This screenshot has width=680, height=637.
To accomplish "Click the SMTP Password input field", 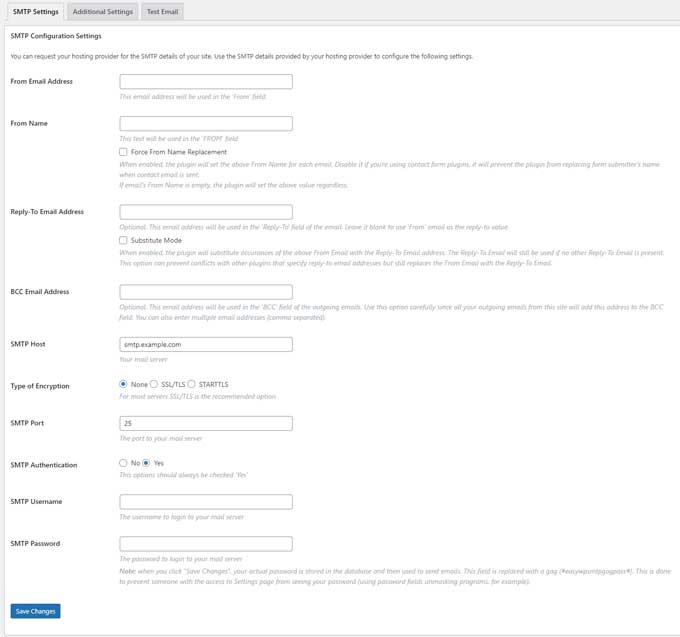I will pos(206,544).
